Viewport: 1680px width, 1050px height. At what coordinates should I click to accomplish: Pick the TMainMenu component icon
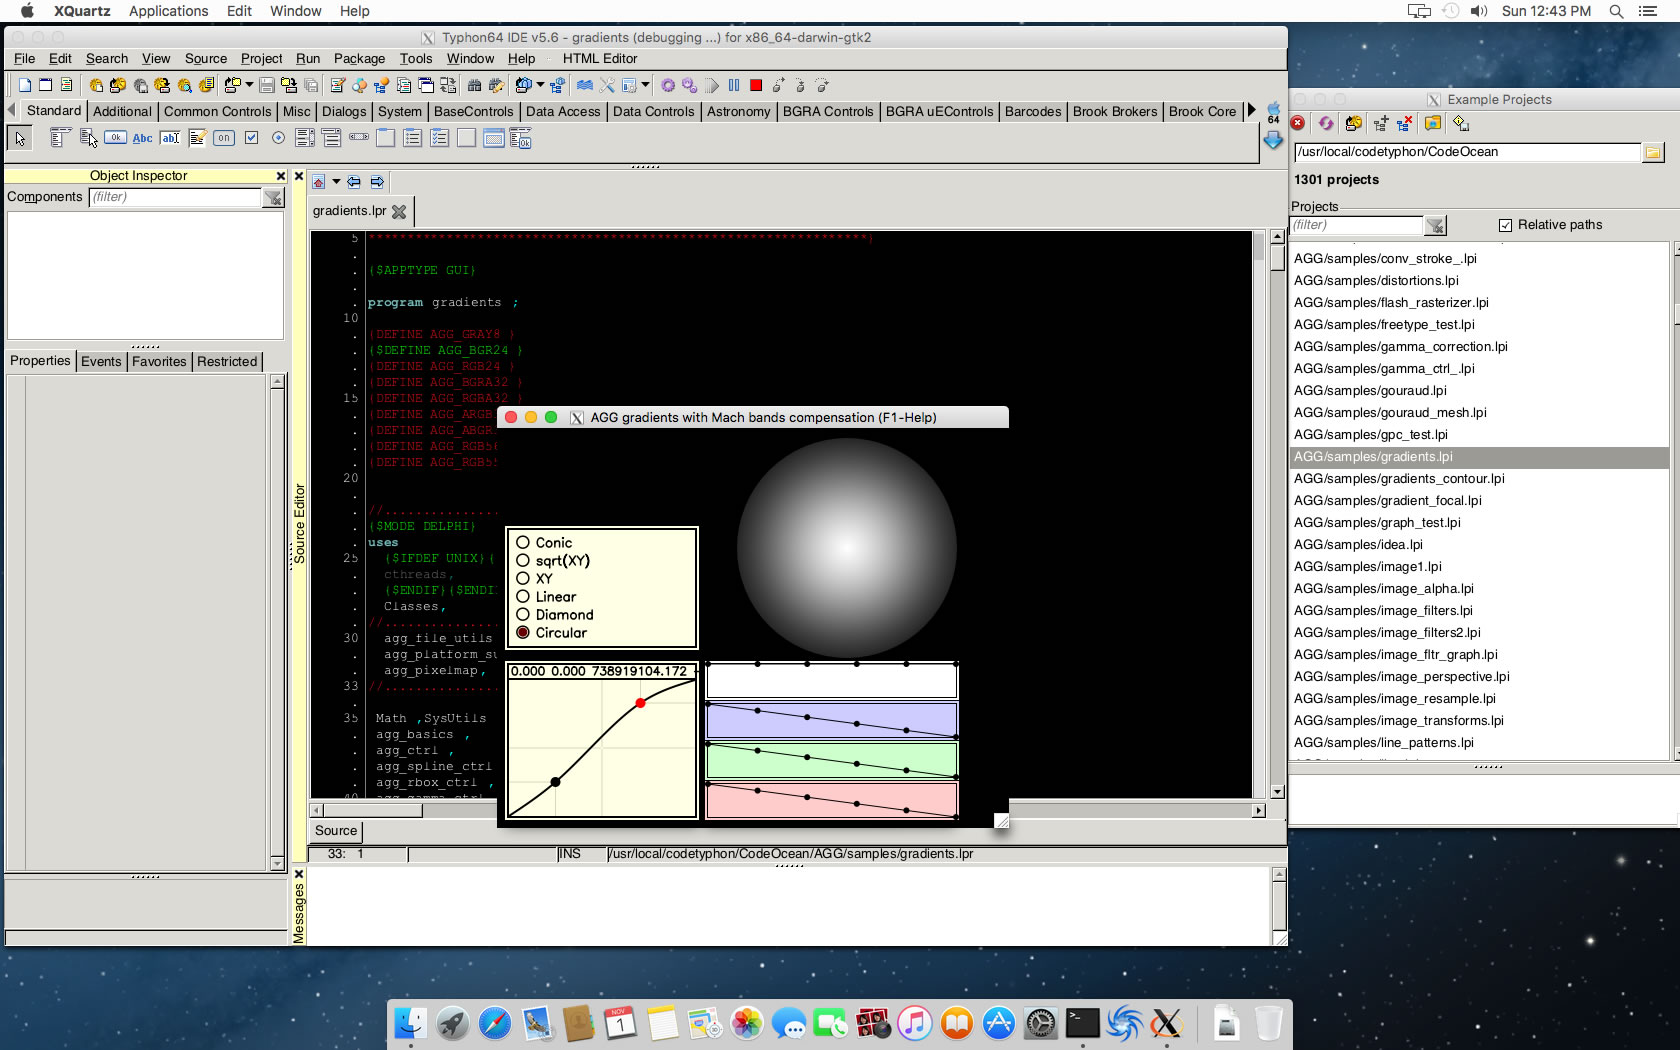(60, 138)
